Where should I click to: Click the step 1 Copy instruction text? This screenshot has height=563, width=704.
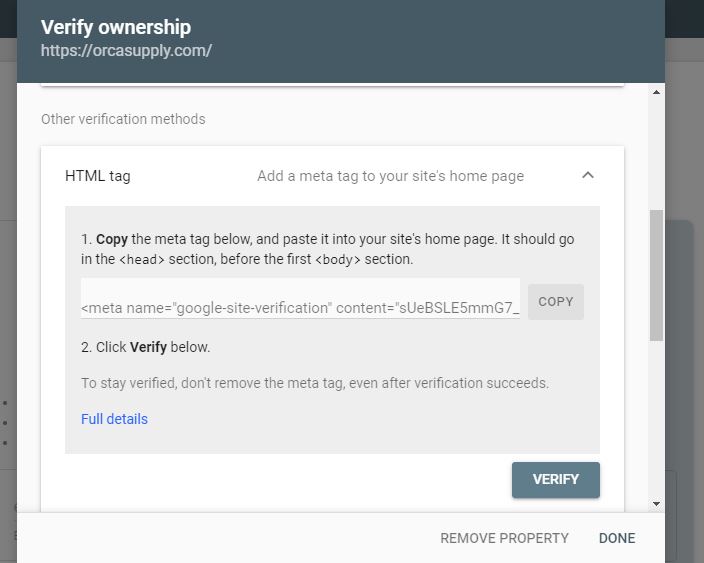(x=327, y=249)
